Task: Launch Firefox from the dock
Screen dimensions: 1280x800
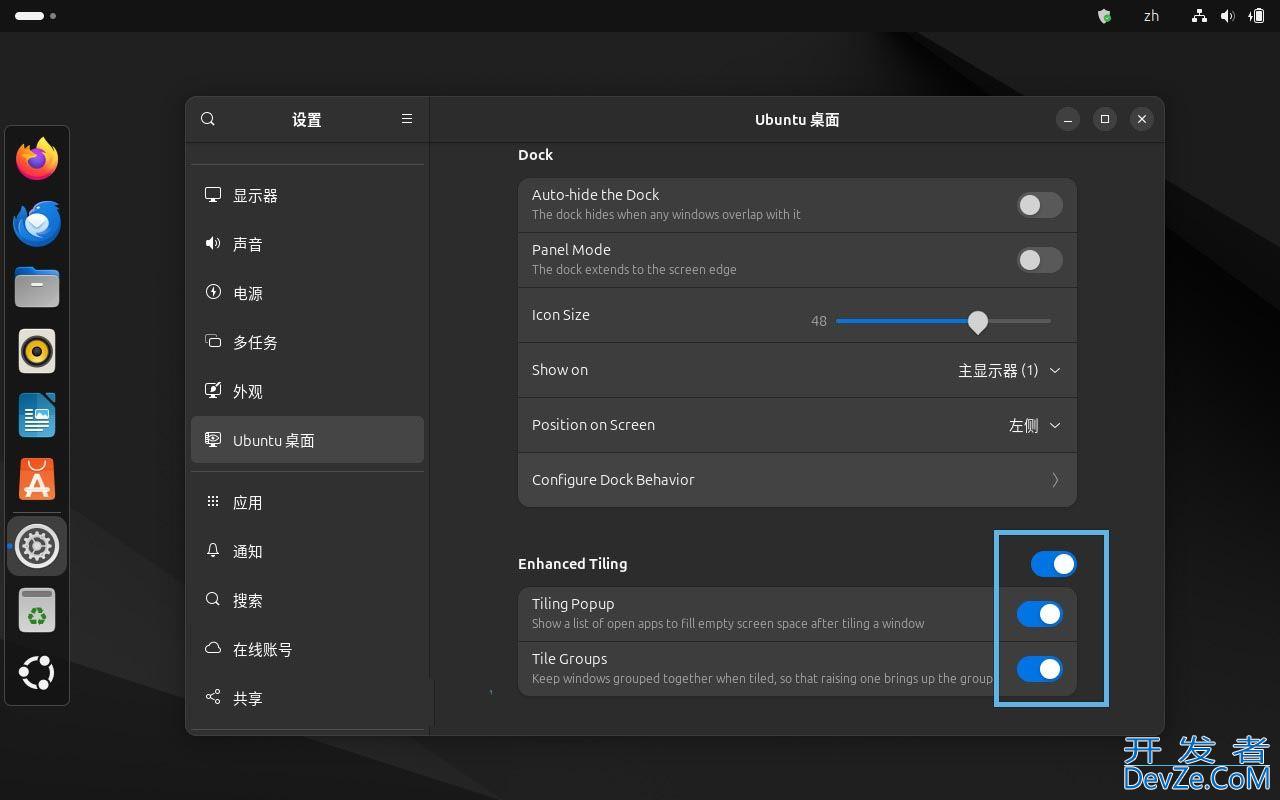Action: tap(37, 159)
